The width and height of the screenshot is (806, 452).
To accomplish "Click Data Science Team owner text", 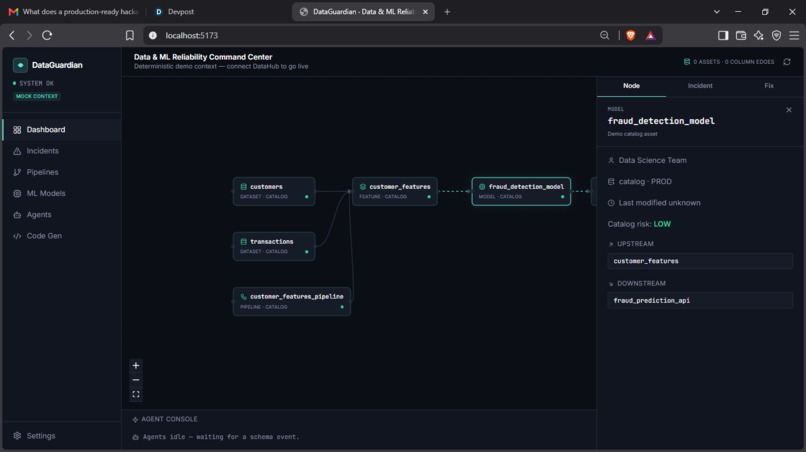I will (x=652, y=160).
